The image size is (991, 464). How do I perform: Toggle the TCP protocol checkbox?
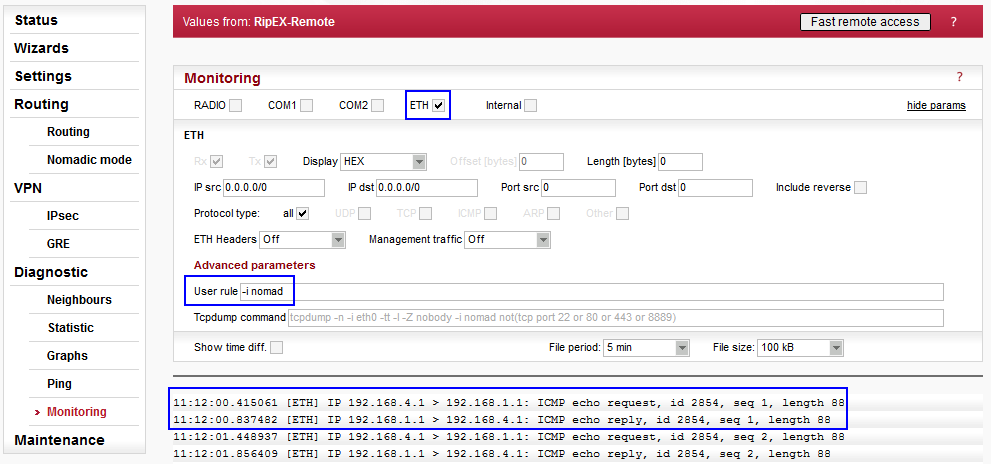pos(426,213)
